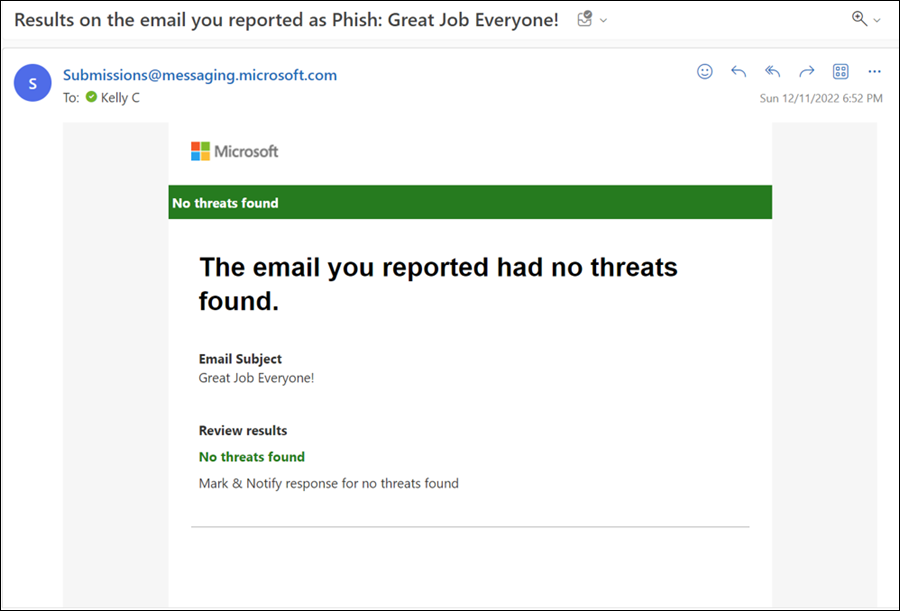Reply all to the message
The width and height of the screenshot is (900, 611).
772,72
